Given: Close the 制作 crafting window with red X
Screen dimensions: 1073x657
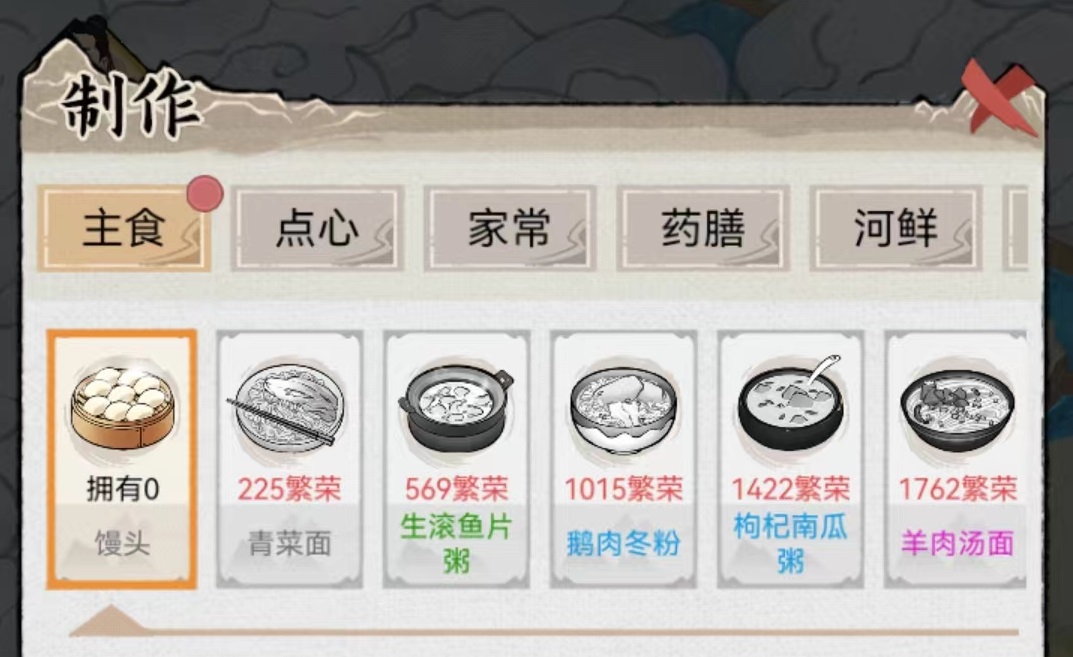Looking at the screenshot, I should tap(999, 96).
